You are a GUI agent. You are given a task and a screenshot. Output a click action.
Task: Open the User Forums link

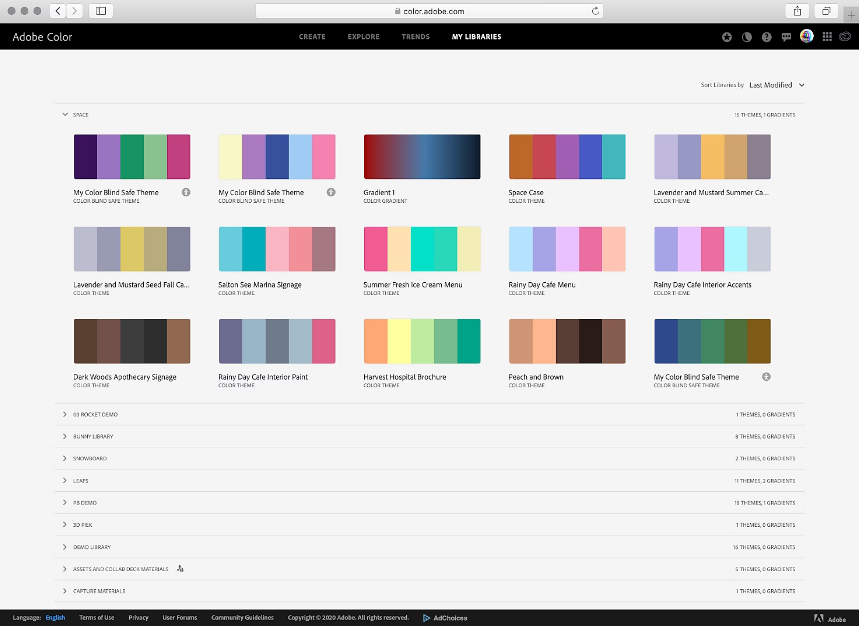[180, 617]
